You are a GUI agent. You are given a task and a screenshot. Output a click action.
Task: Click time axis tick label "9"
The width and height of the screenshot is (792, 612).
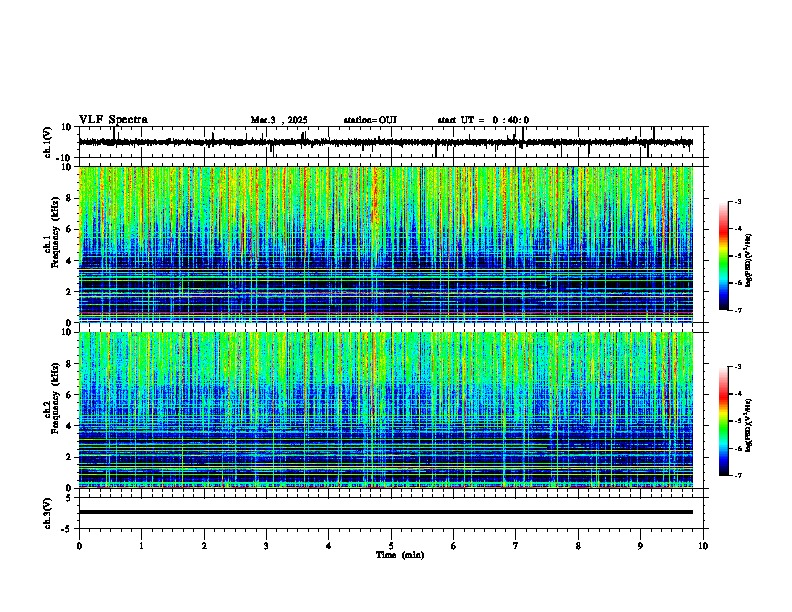(x=640, y=546)
